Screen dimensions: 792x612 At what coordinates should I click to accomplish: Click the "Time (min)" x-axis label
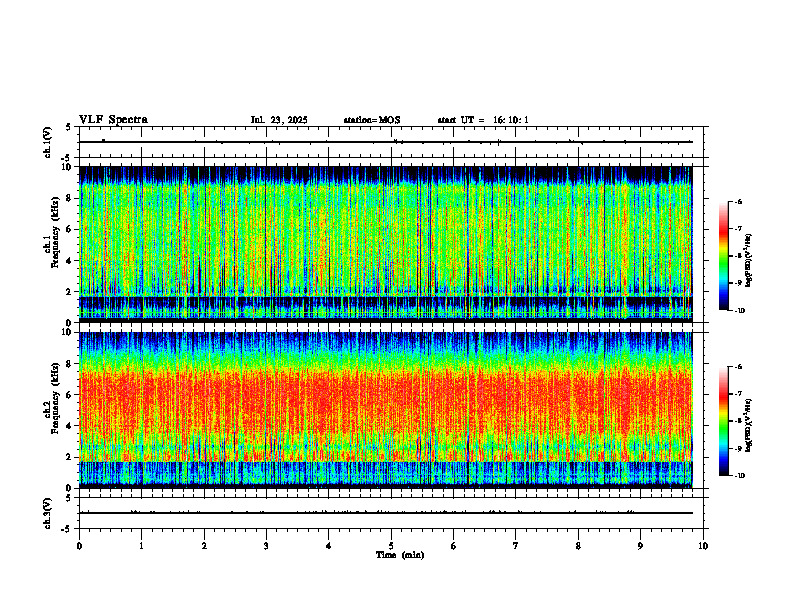400,555
